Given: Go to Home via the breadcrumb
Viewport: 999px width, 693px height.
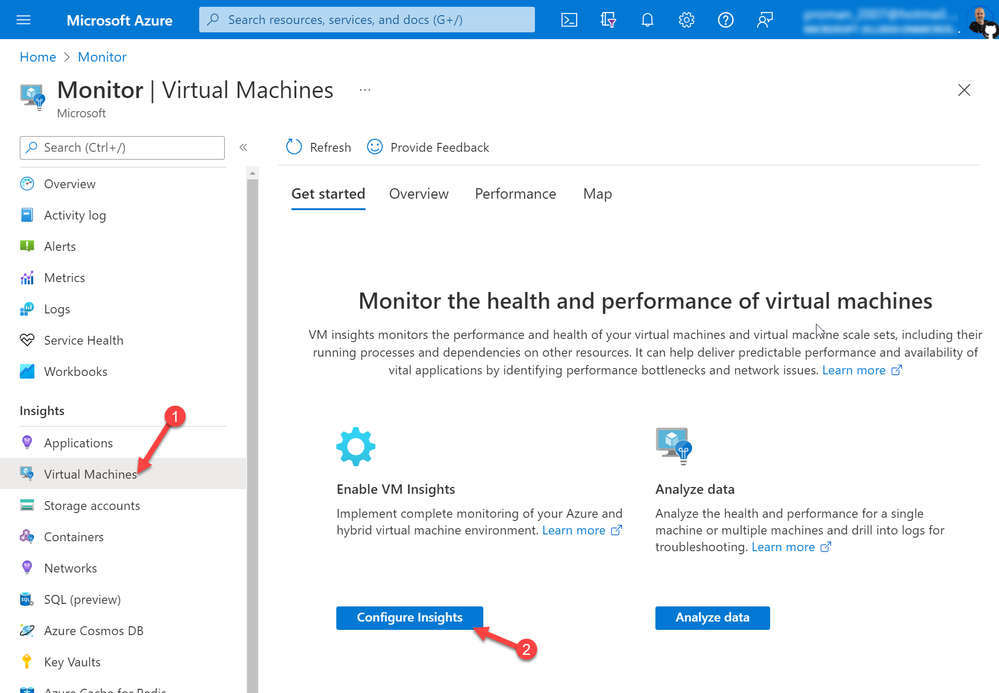Looking at the screenshot, I should (38, 57).
